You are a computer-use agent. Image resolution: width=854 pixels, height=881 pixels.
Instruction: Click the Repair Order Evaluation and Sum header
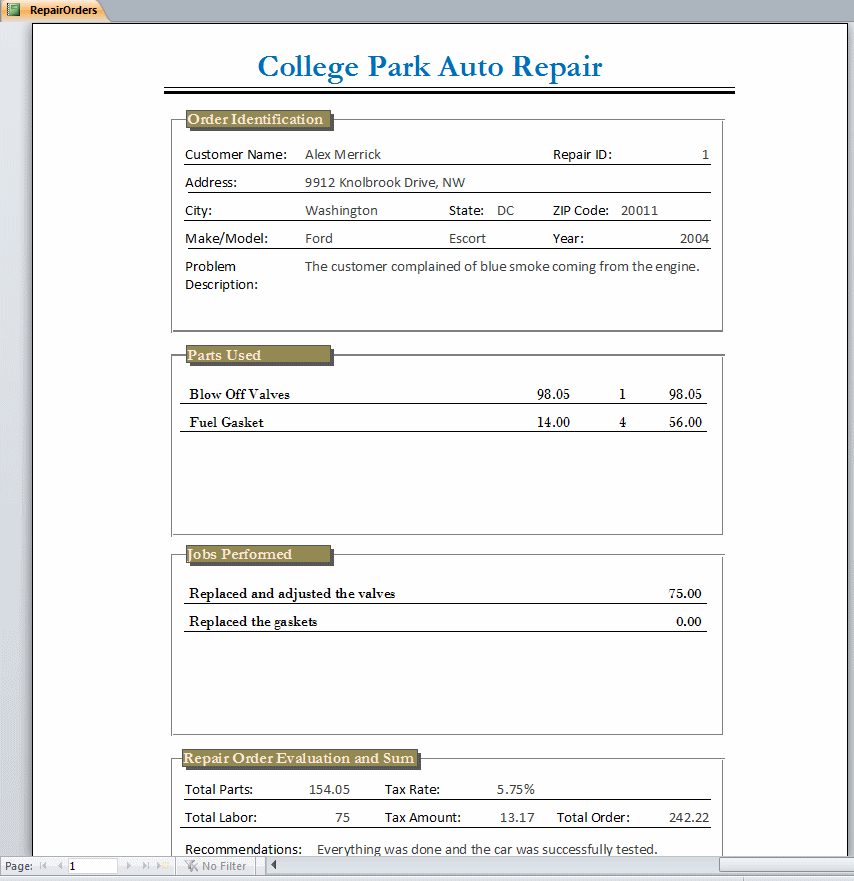(x=300, y=759)
